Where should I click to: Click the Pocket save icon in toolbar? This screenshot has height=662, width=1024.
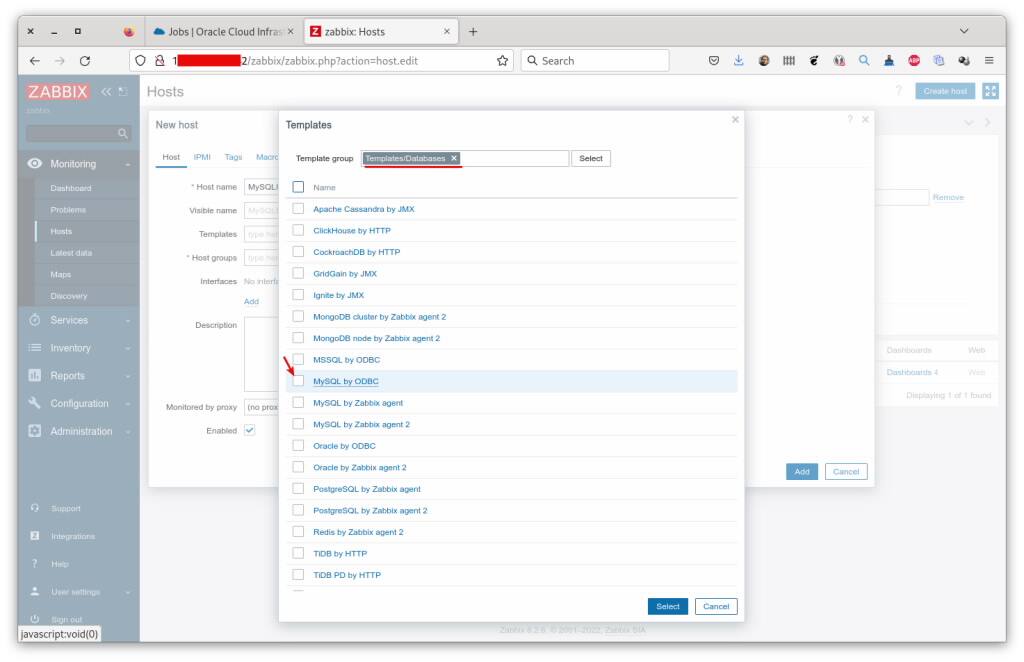(x=714, y=61)
